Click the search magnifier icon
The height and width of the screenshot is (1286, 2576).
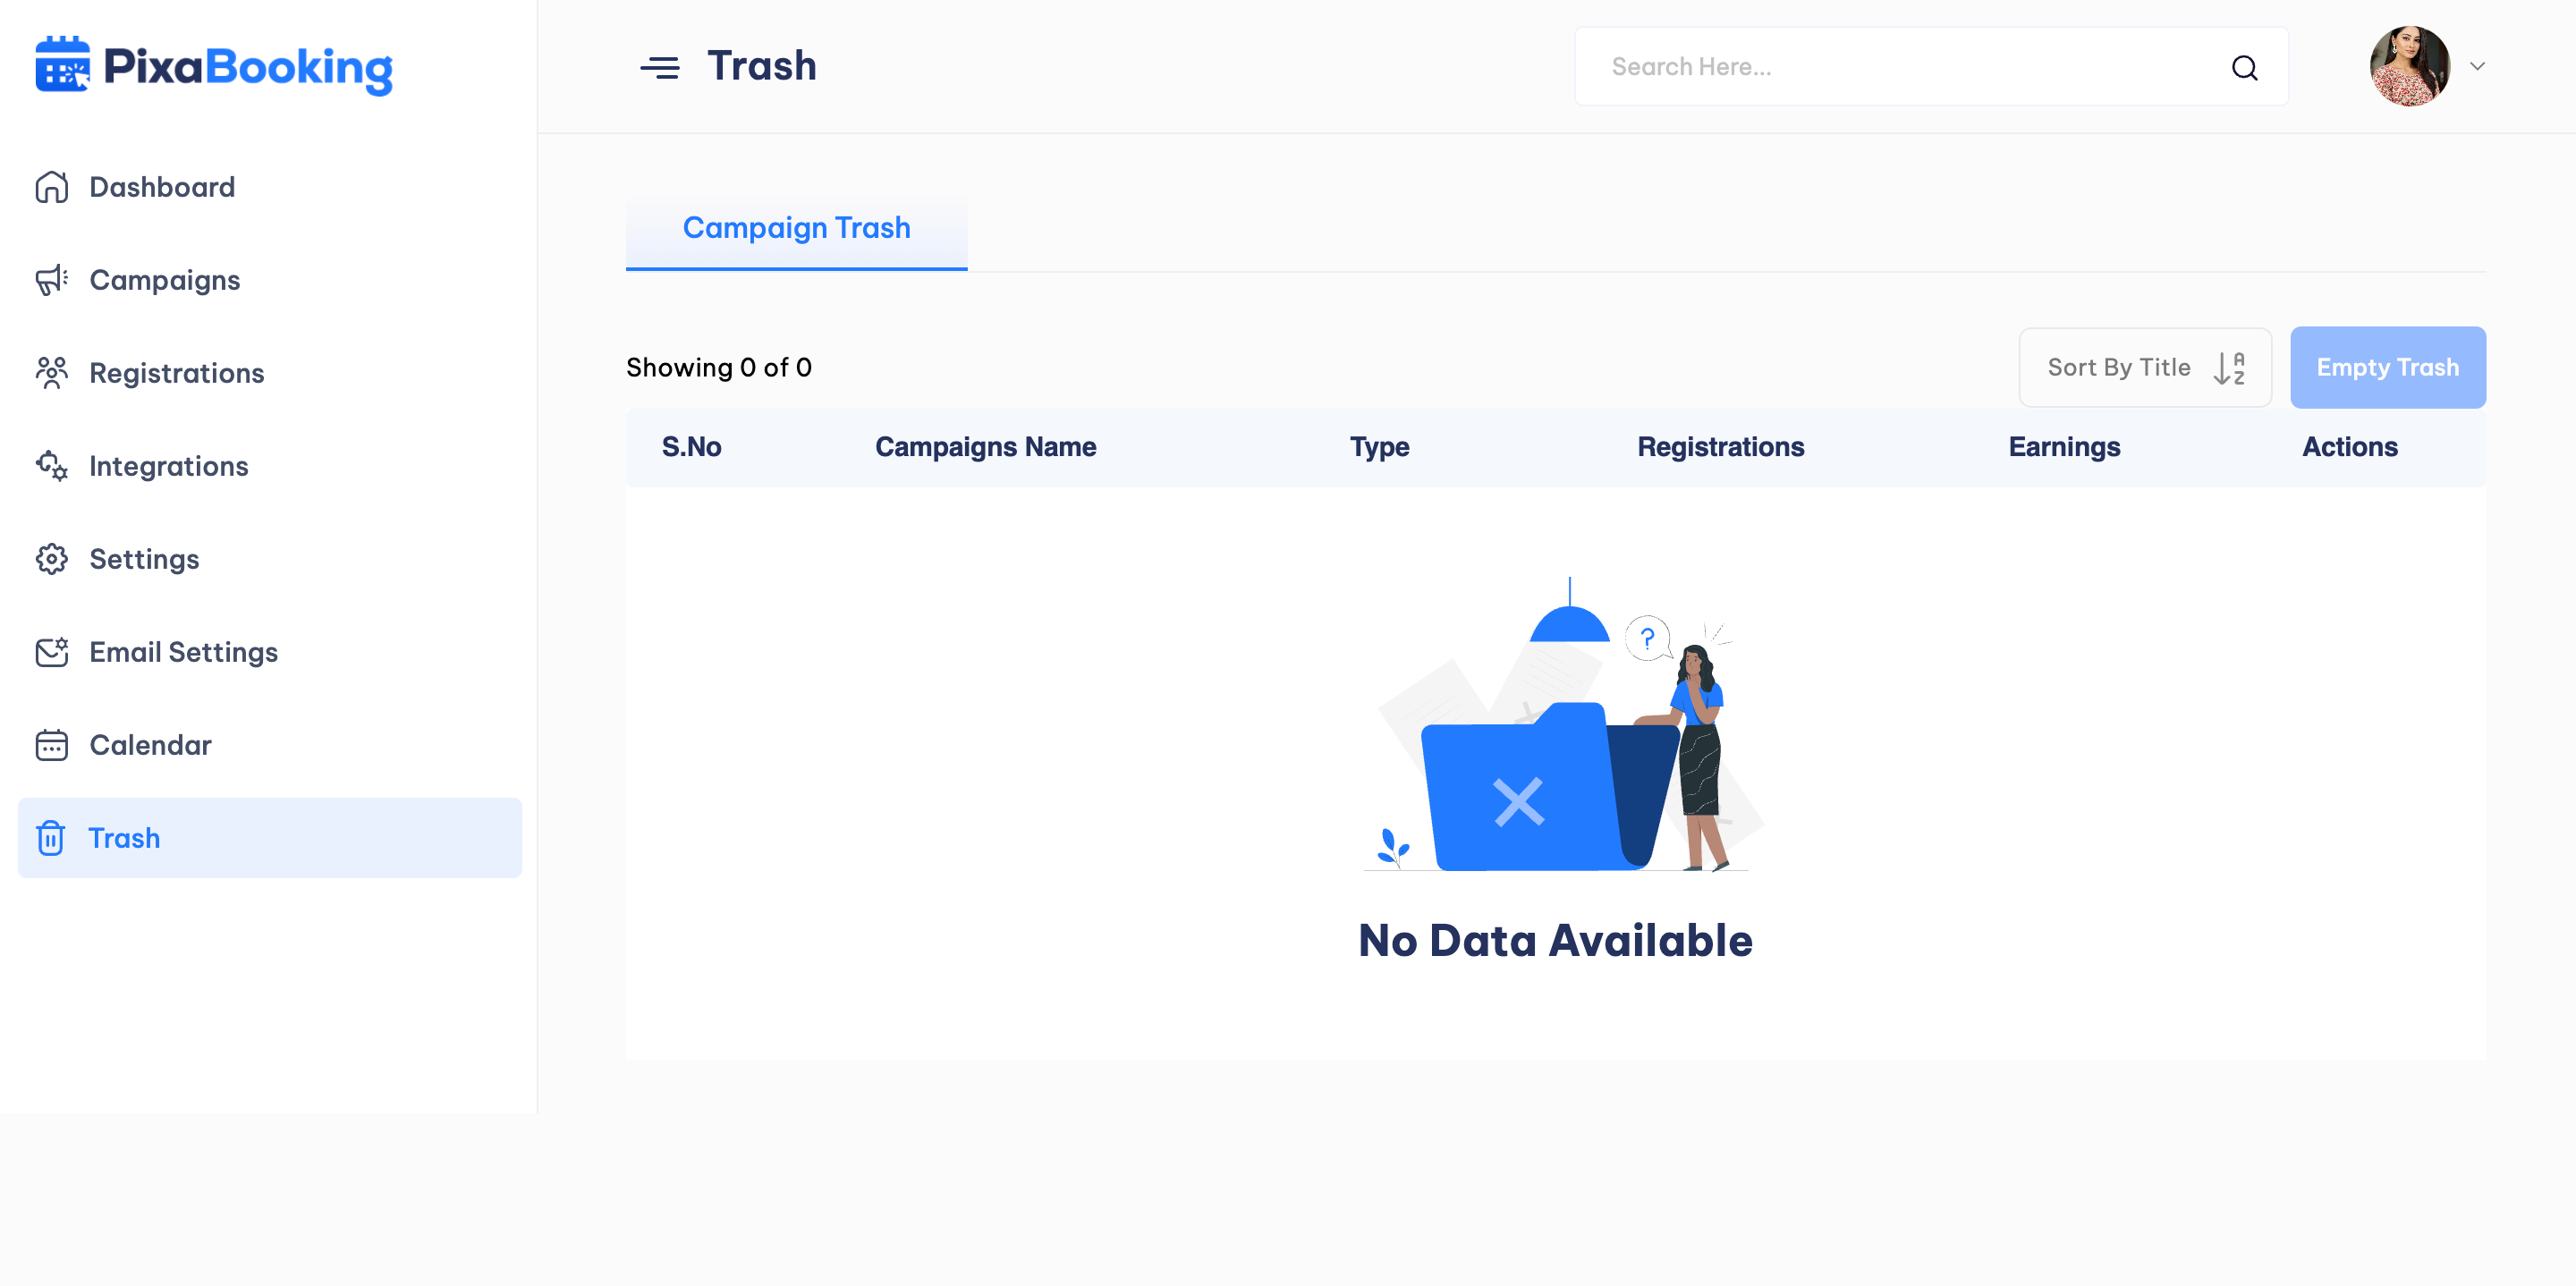(2245, 67)
